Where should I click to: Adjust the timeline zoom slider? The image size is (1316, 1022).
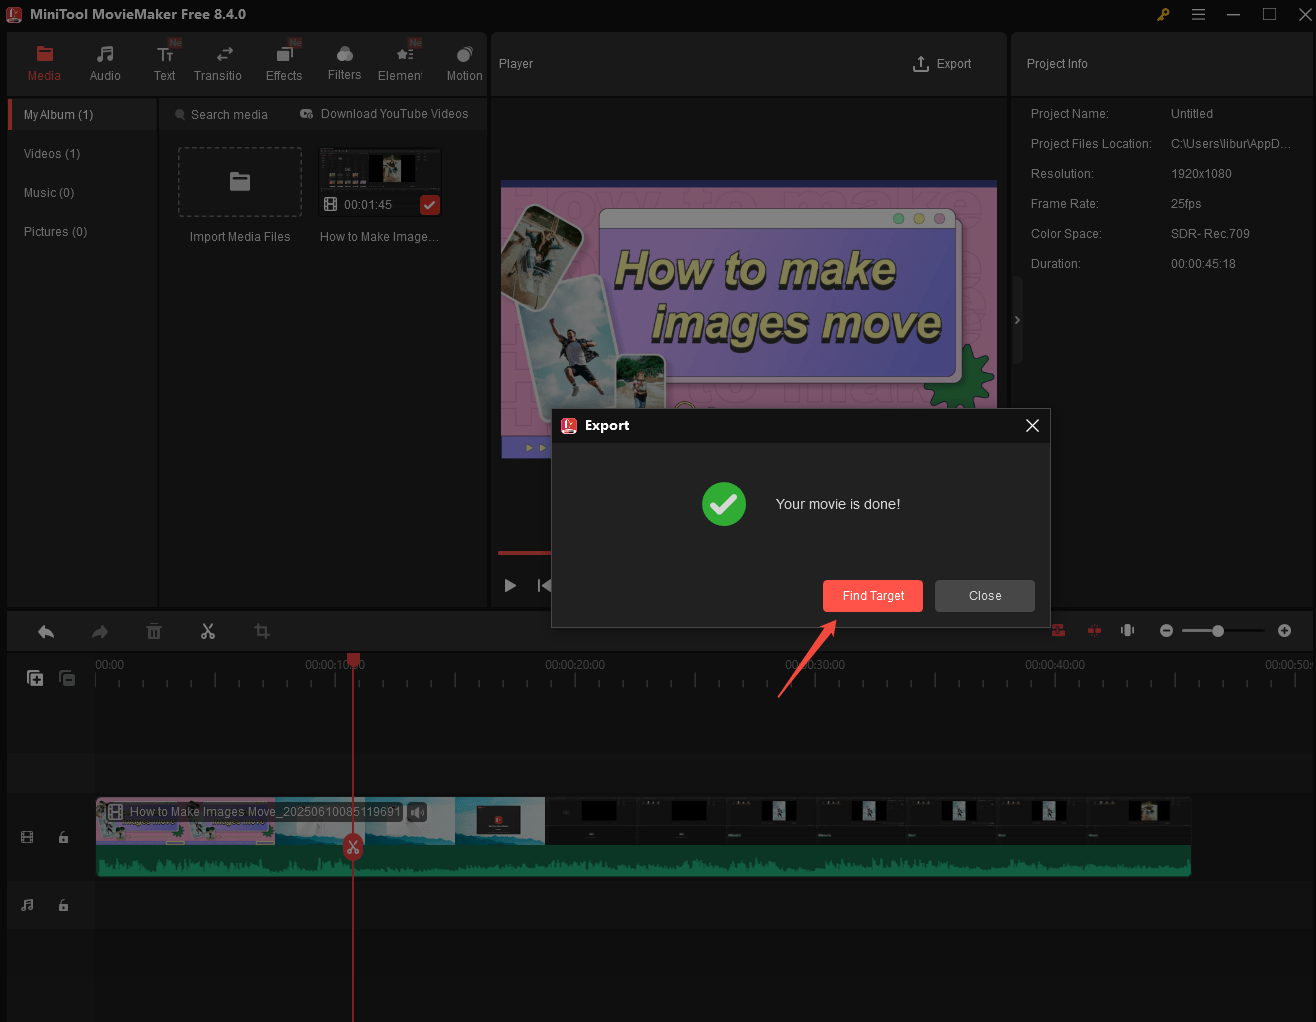coord(1218,631)
